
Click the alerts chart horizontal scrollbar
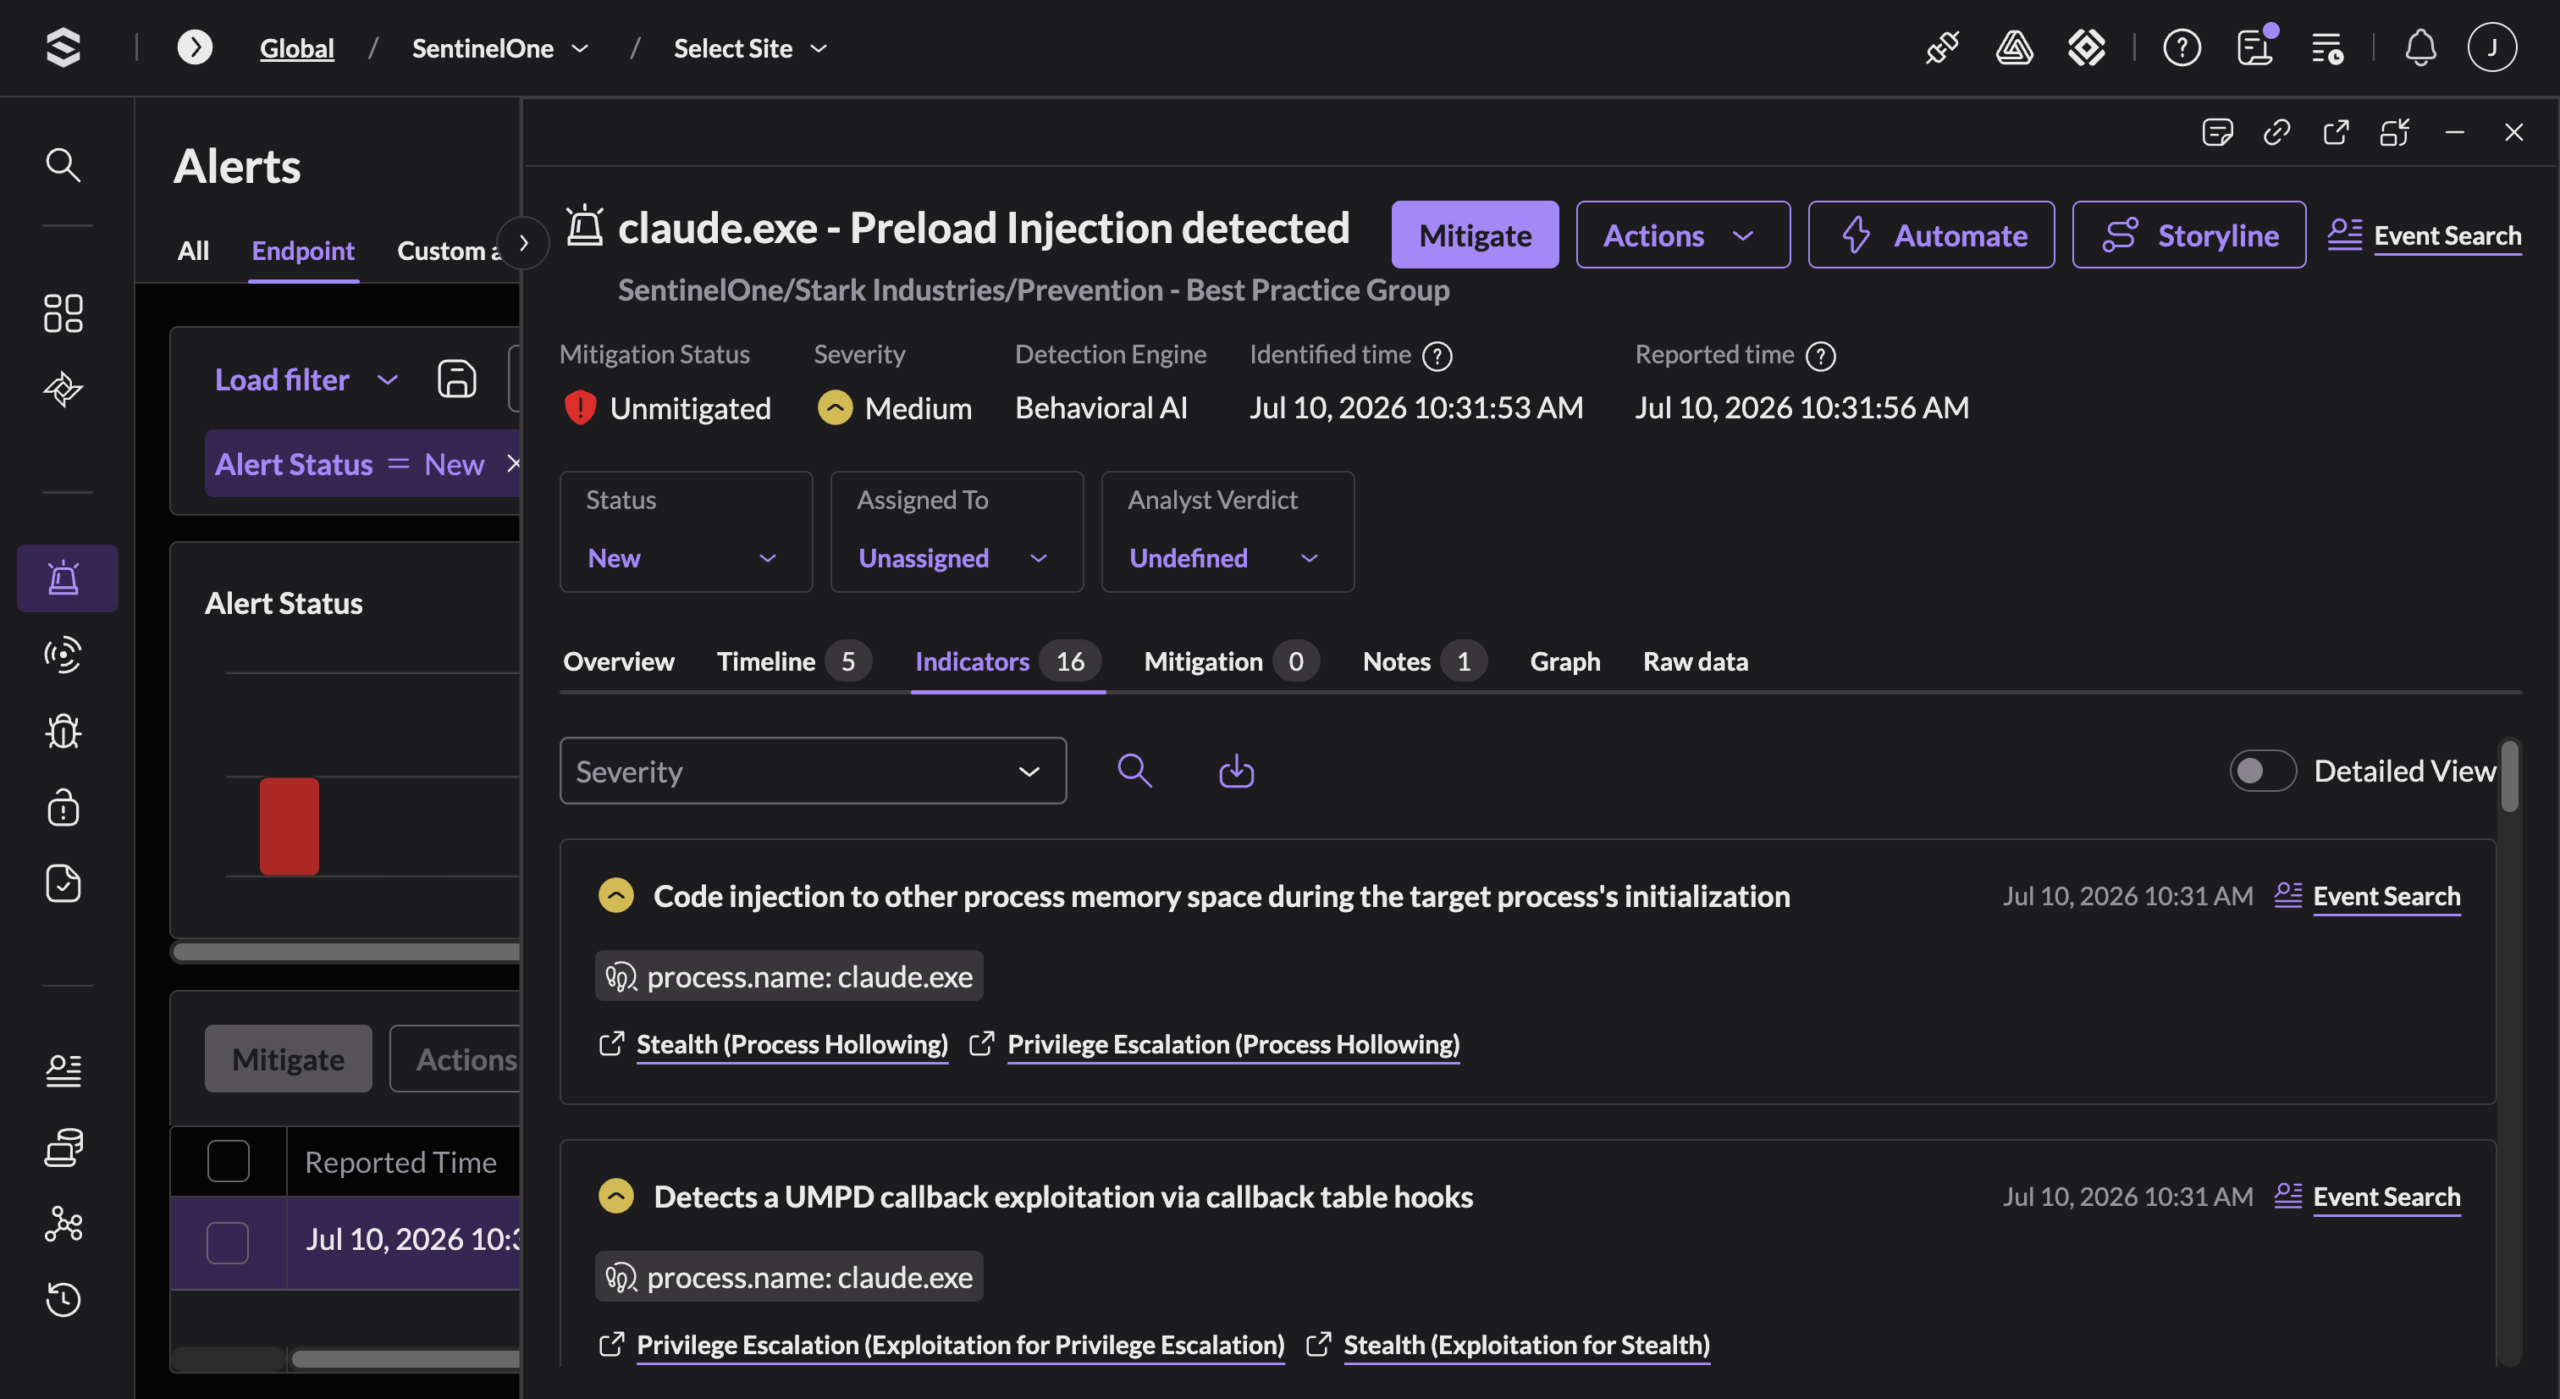346,951
